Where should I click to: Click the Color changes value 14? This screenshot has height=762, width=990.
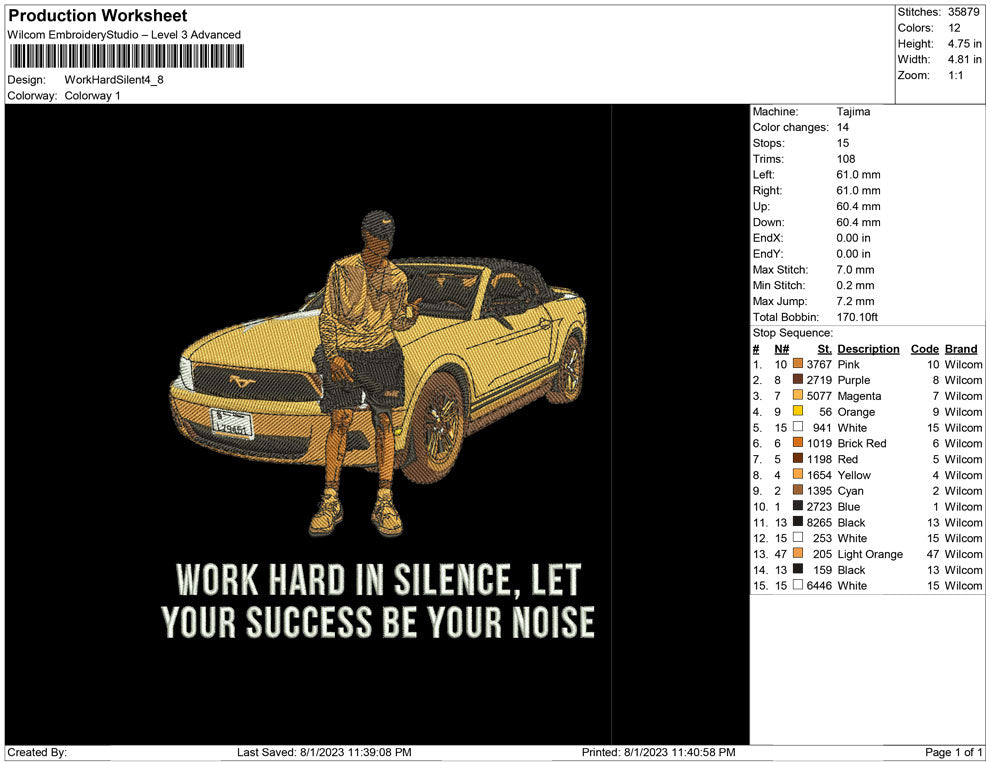pyautogui.click(x=843, y=127)
